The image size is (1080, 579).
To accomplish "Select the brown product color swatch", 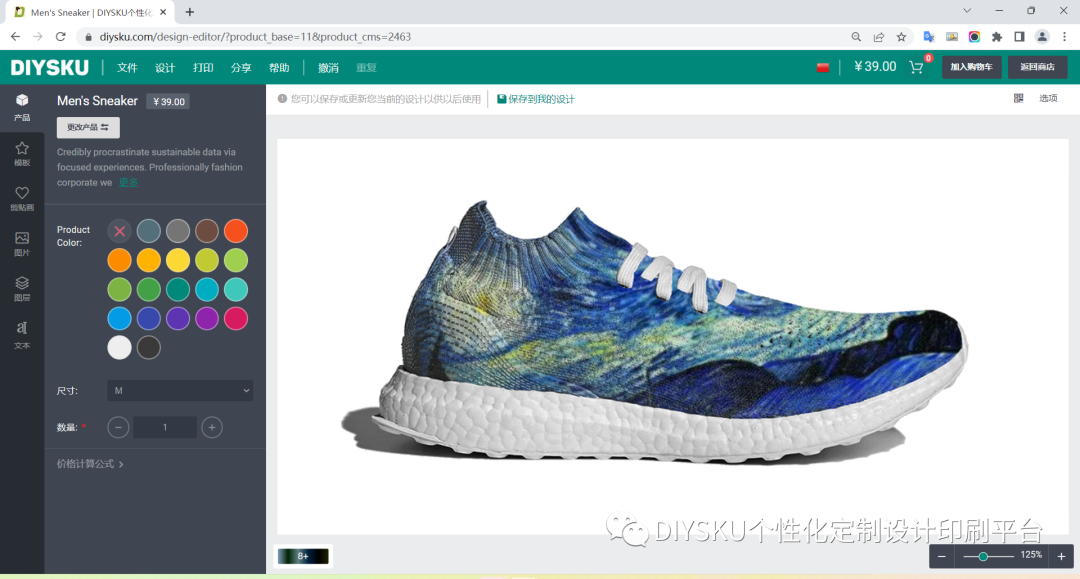I will point(207,231).
